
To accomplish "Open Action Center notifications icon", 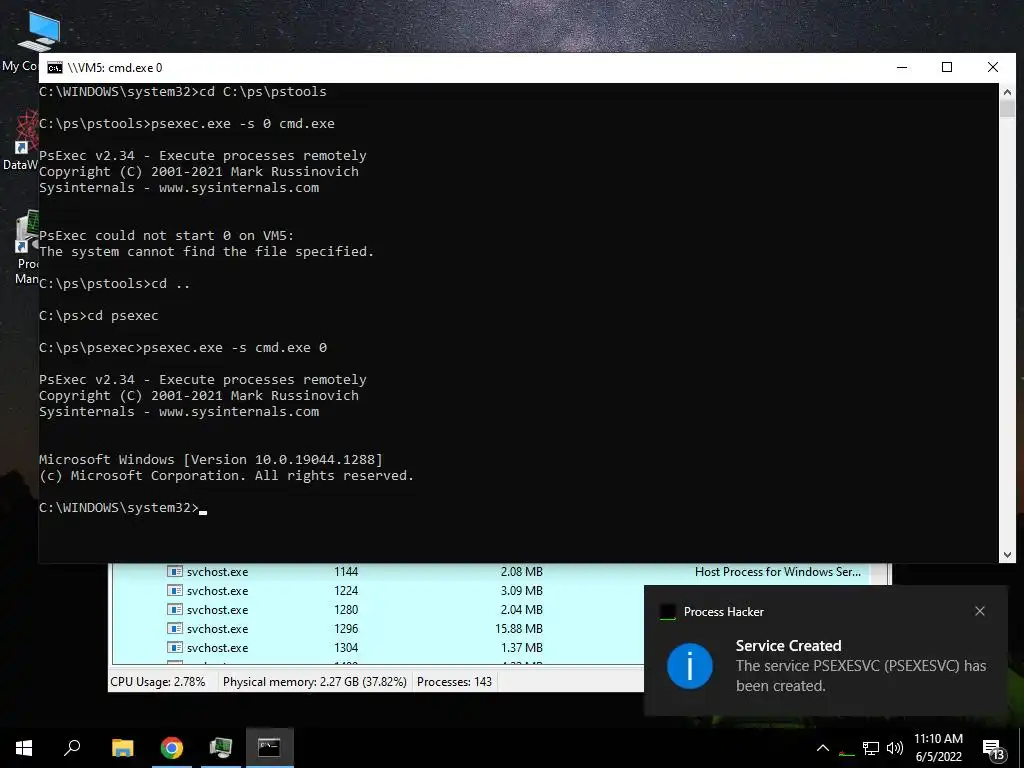I will tap(995, 748).
